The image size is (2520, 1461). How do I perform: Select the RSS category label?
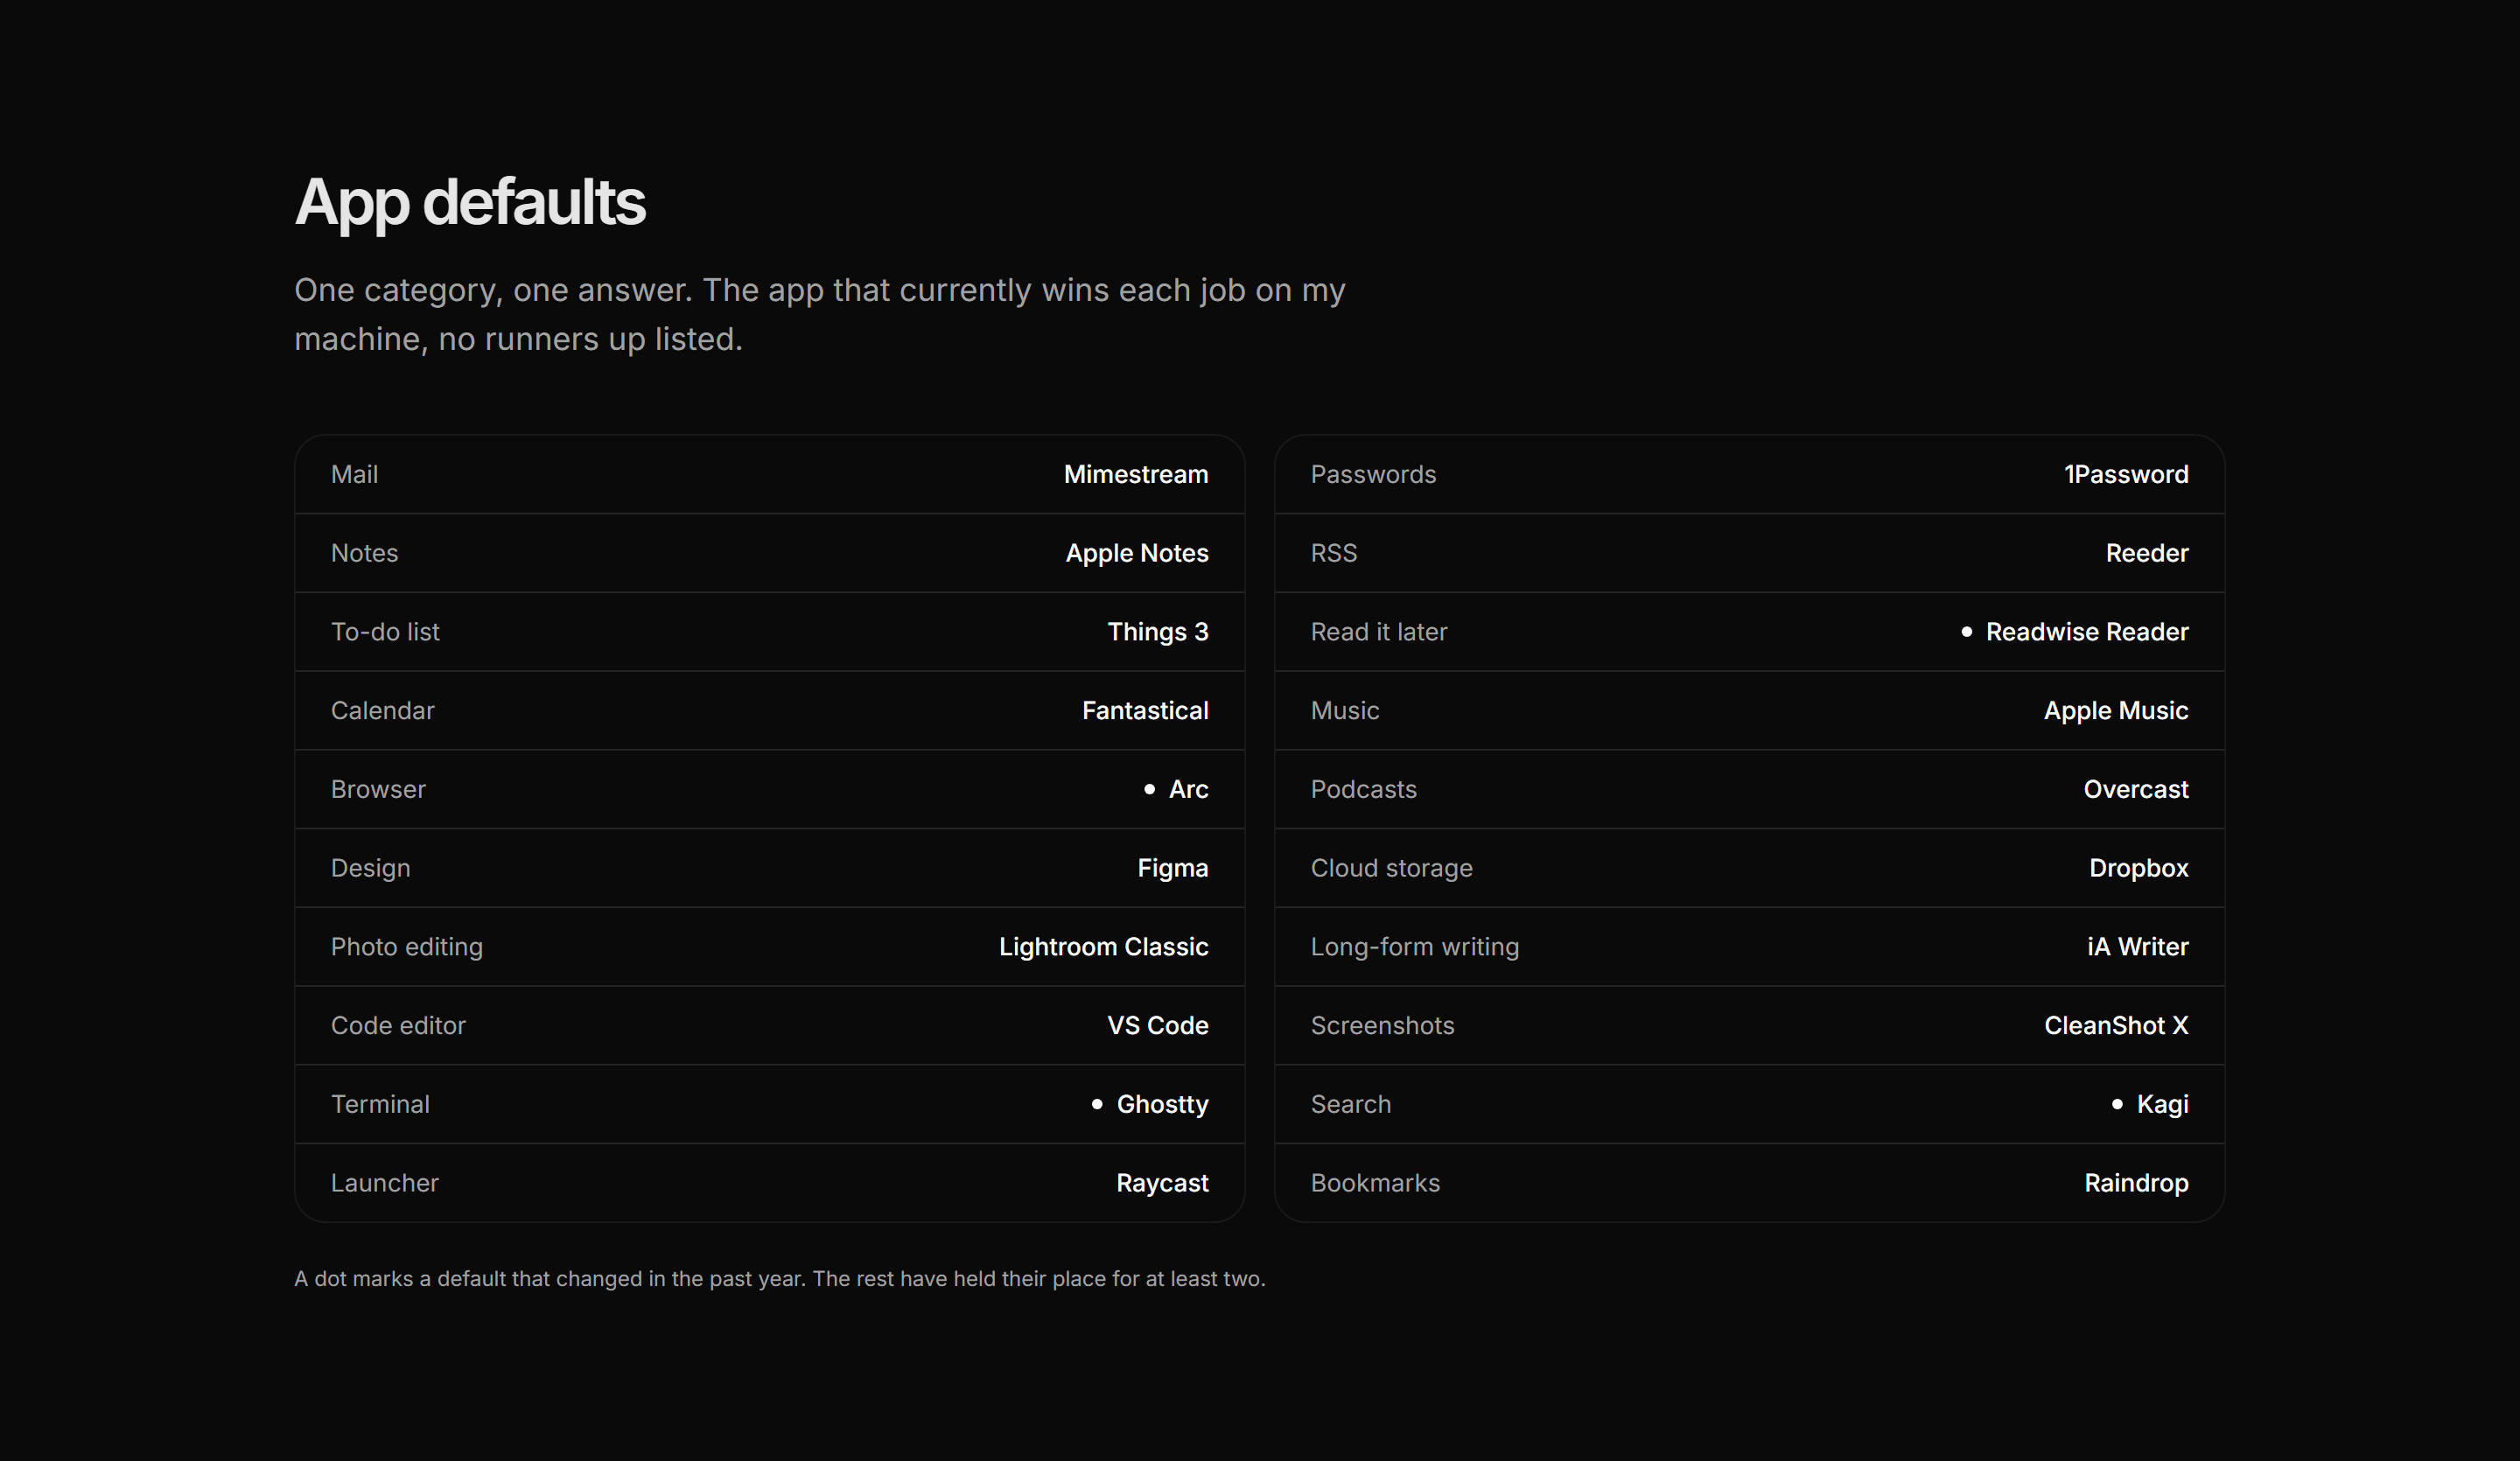[1334, 553]
